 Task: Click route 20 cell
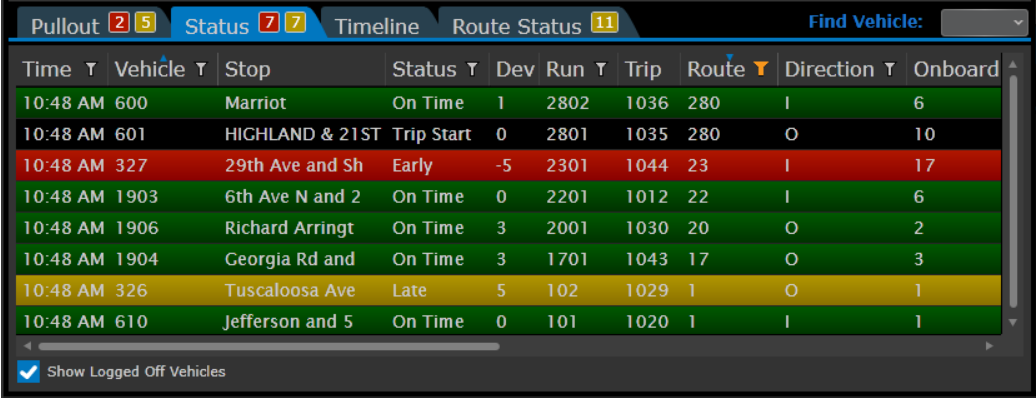click(698, 228)
